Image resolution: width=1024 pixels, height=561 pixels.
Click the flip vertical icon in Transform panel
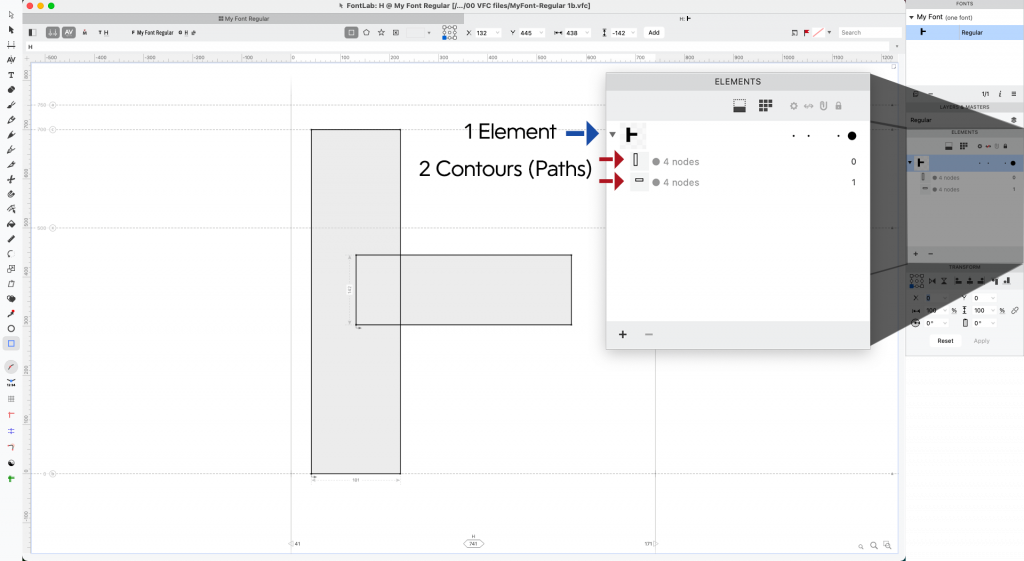[944, 281]
